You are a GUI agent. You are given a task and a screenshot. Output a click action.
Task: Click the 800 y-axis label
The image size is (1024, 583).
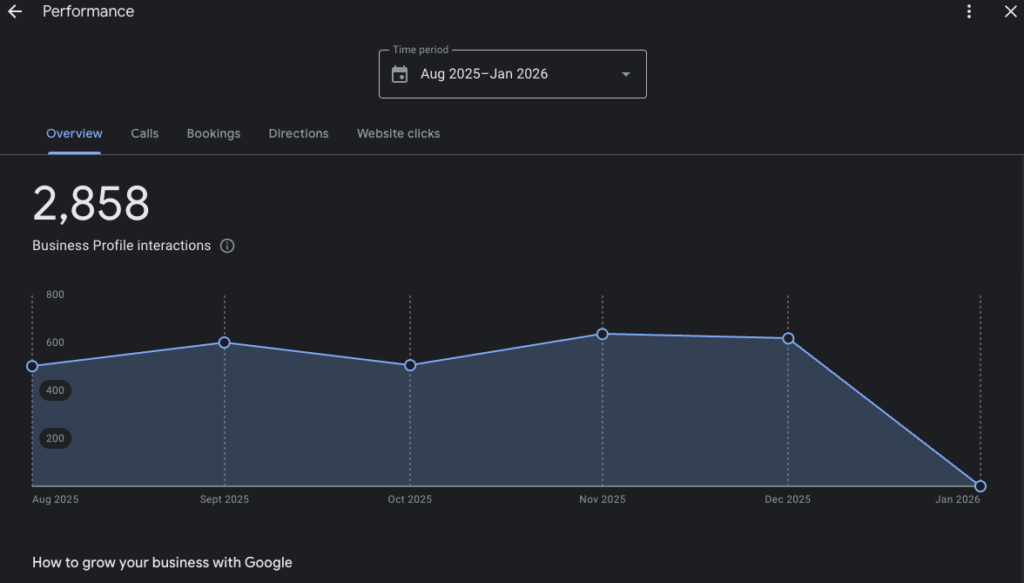(55, 295)
